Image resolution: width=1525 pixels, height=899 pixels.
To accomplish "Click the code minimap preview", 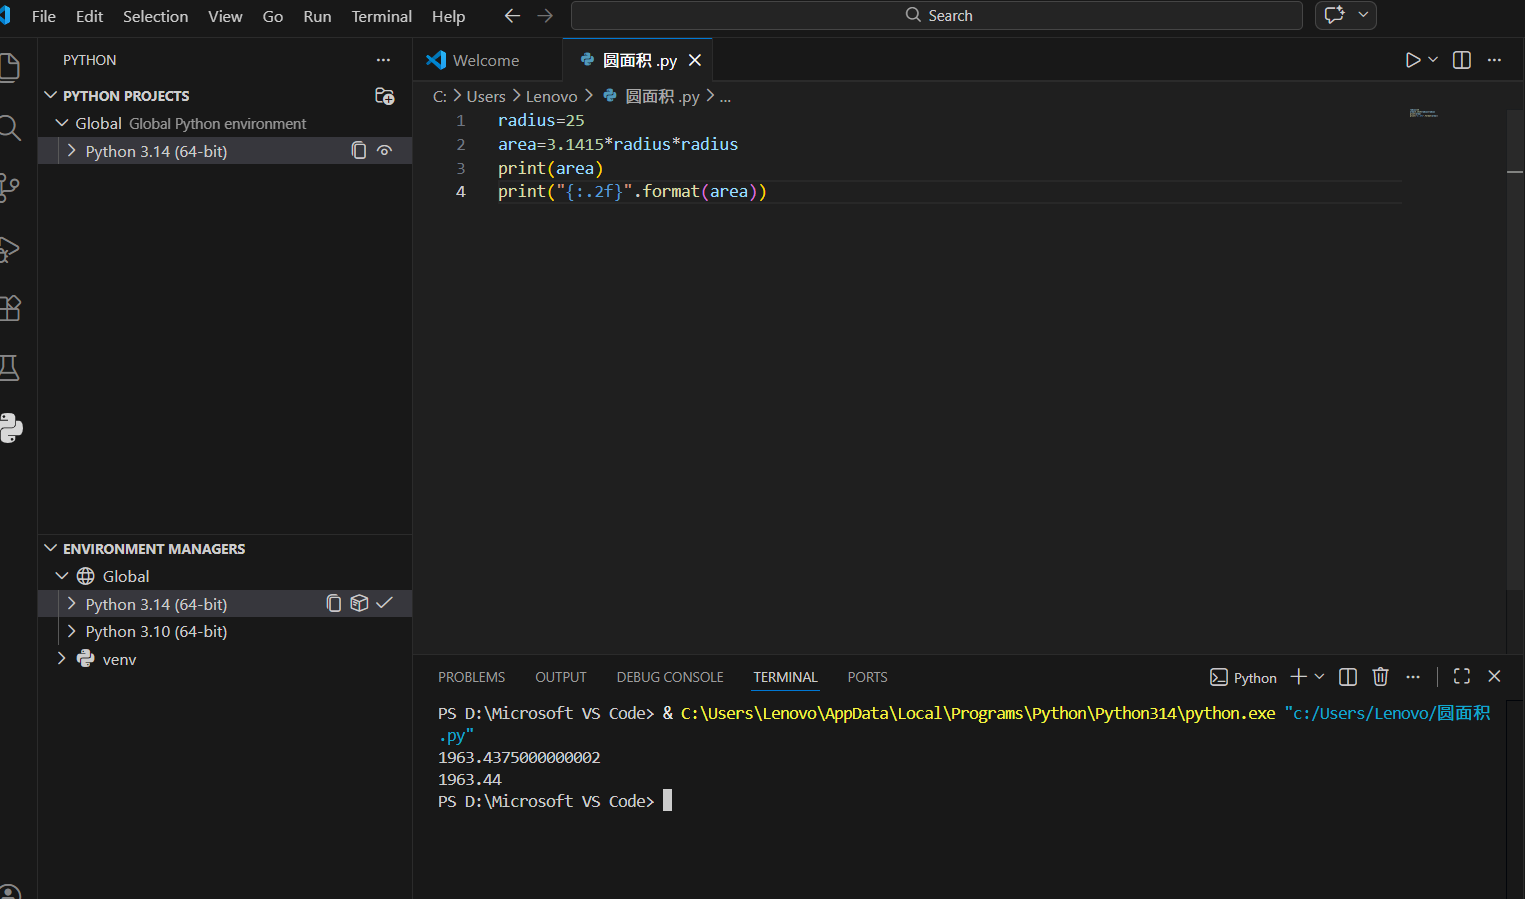I will (1423, 113).
